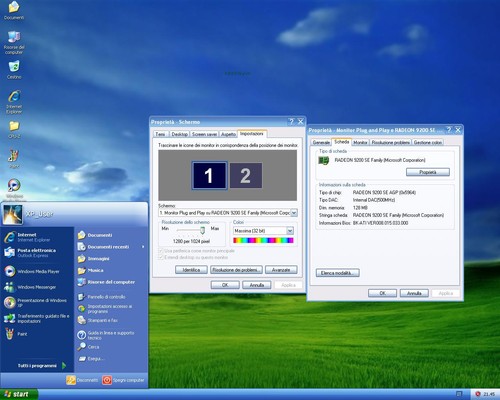This screenshot has width=500, height=400.
Task: Select the Cestino desktop icon
Action: pos(14,70)
